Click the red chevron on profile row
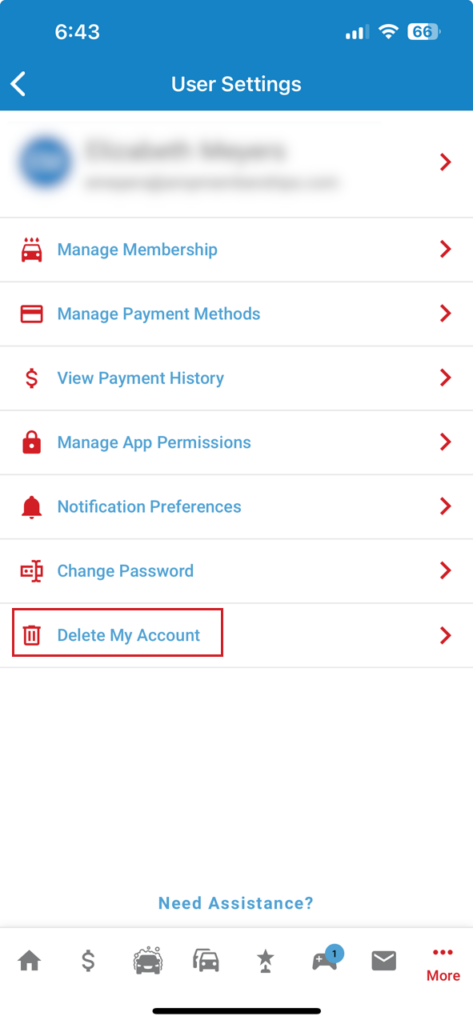 (445, 161)
